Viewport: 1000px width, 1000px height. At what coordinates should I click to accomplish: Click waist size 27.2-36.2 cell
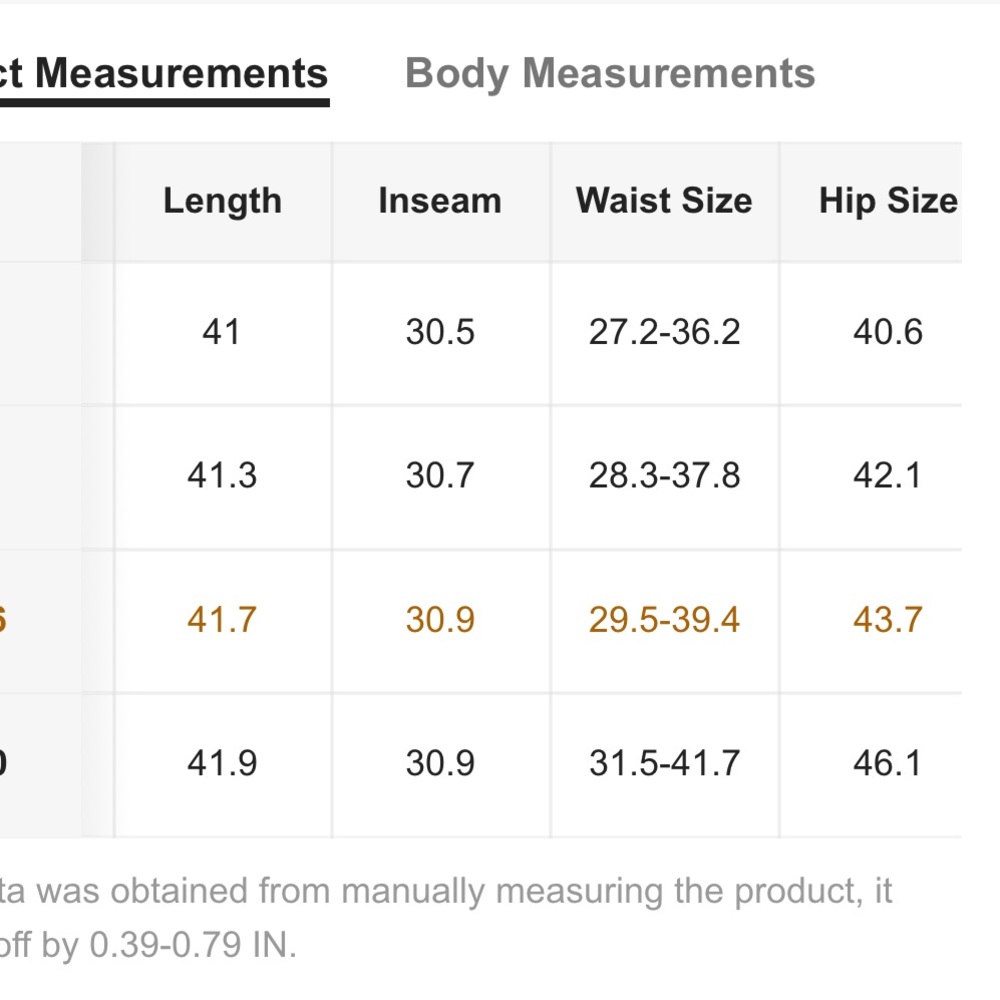click(665, 332)
